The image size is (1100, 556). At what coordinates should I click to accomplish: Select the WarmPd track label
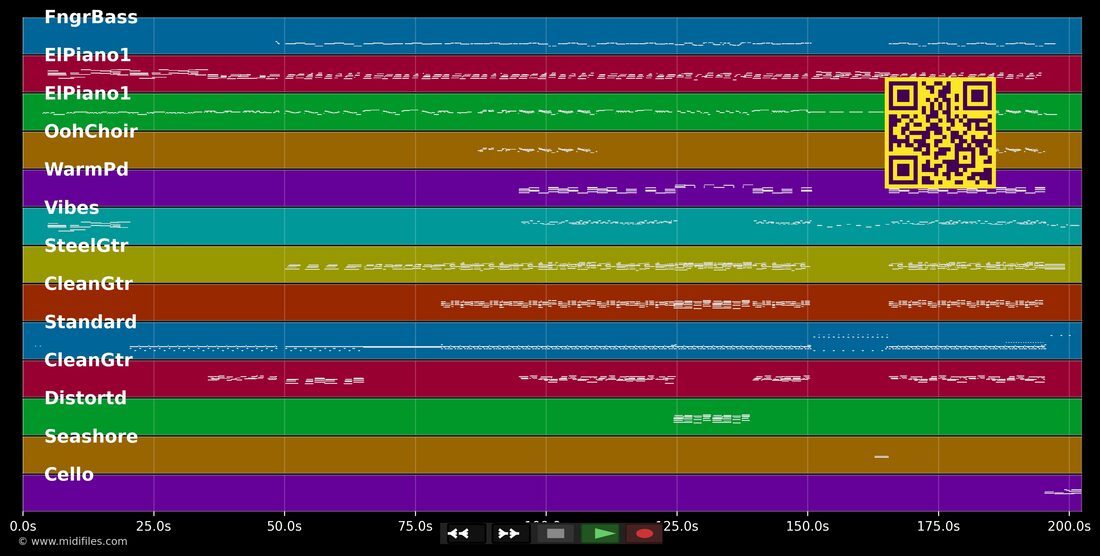tap(86, 170)
